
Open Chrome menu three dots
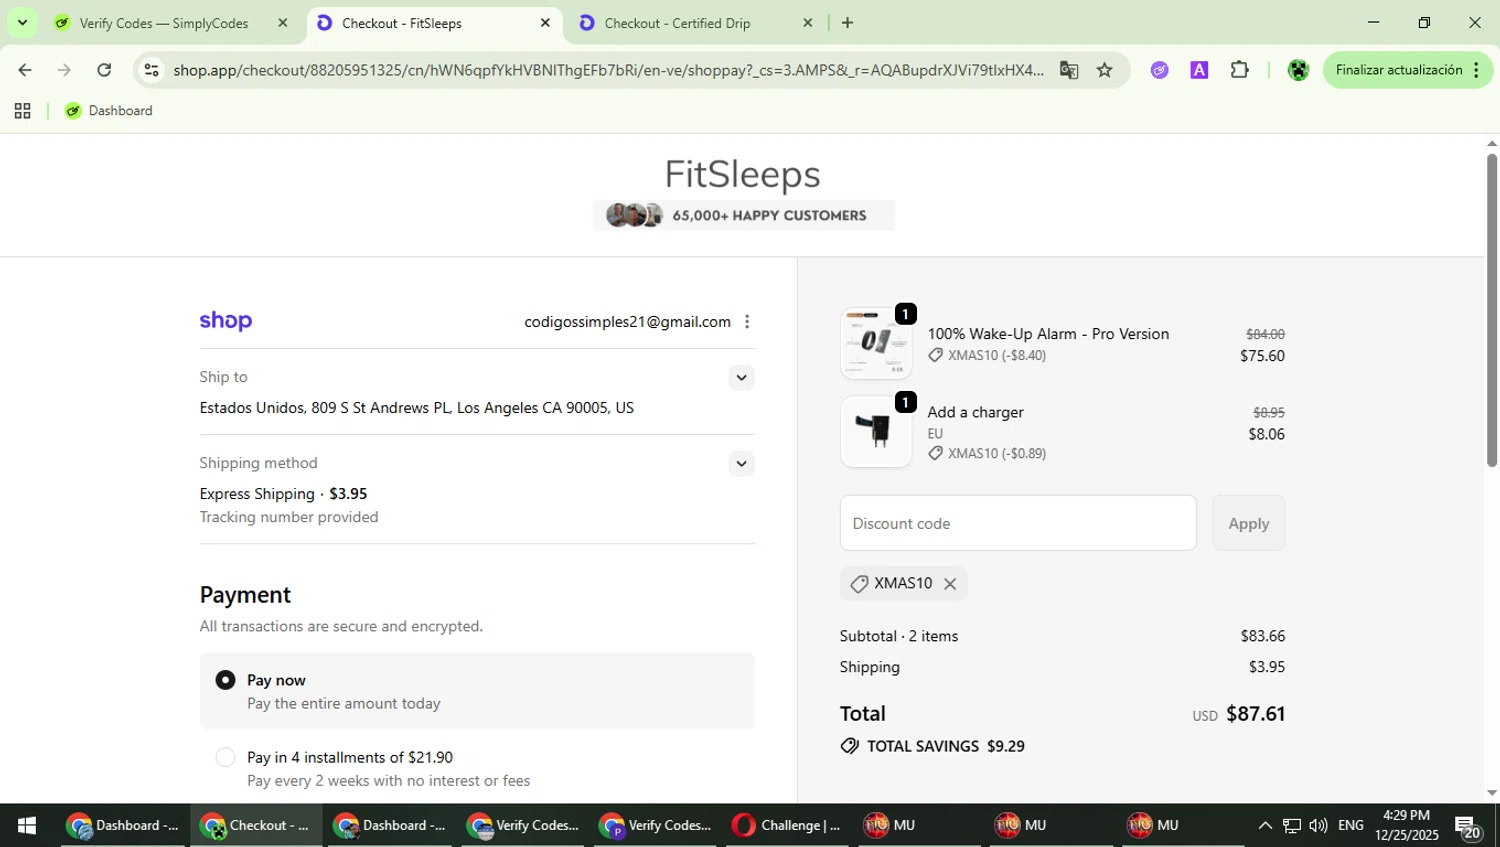[x=1476, y=70]
